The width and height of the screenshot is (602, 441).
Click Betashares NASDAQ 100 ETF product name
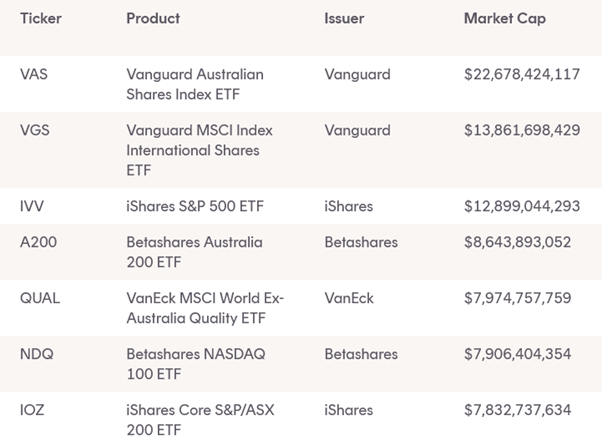[190, 363]
